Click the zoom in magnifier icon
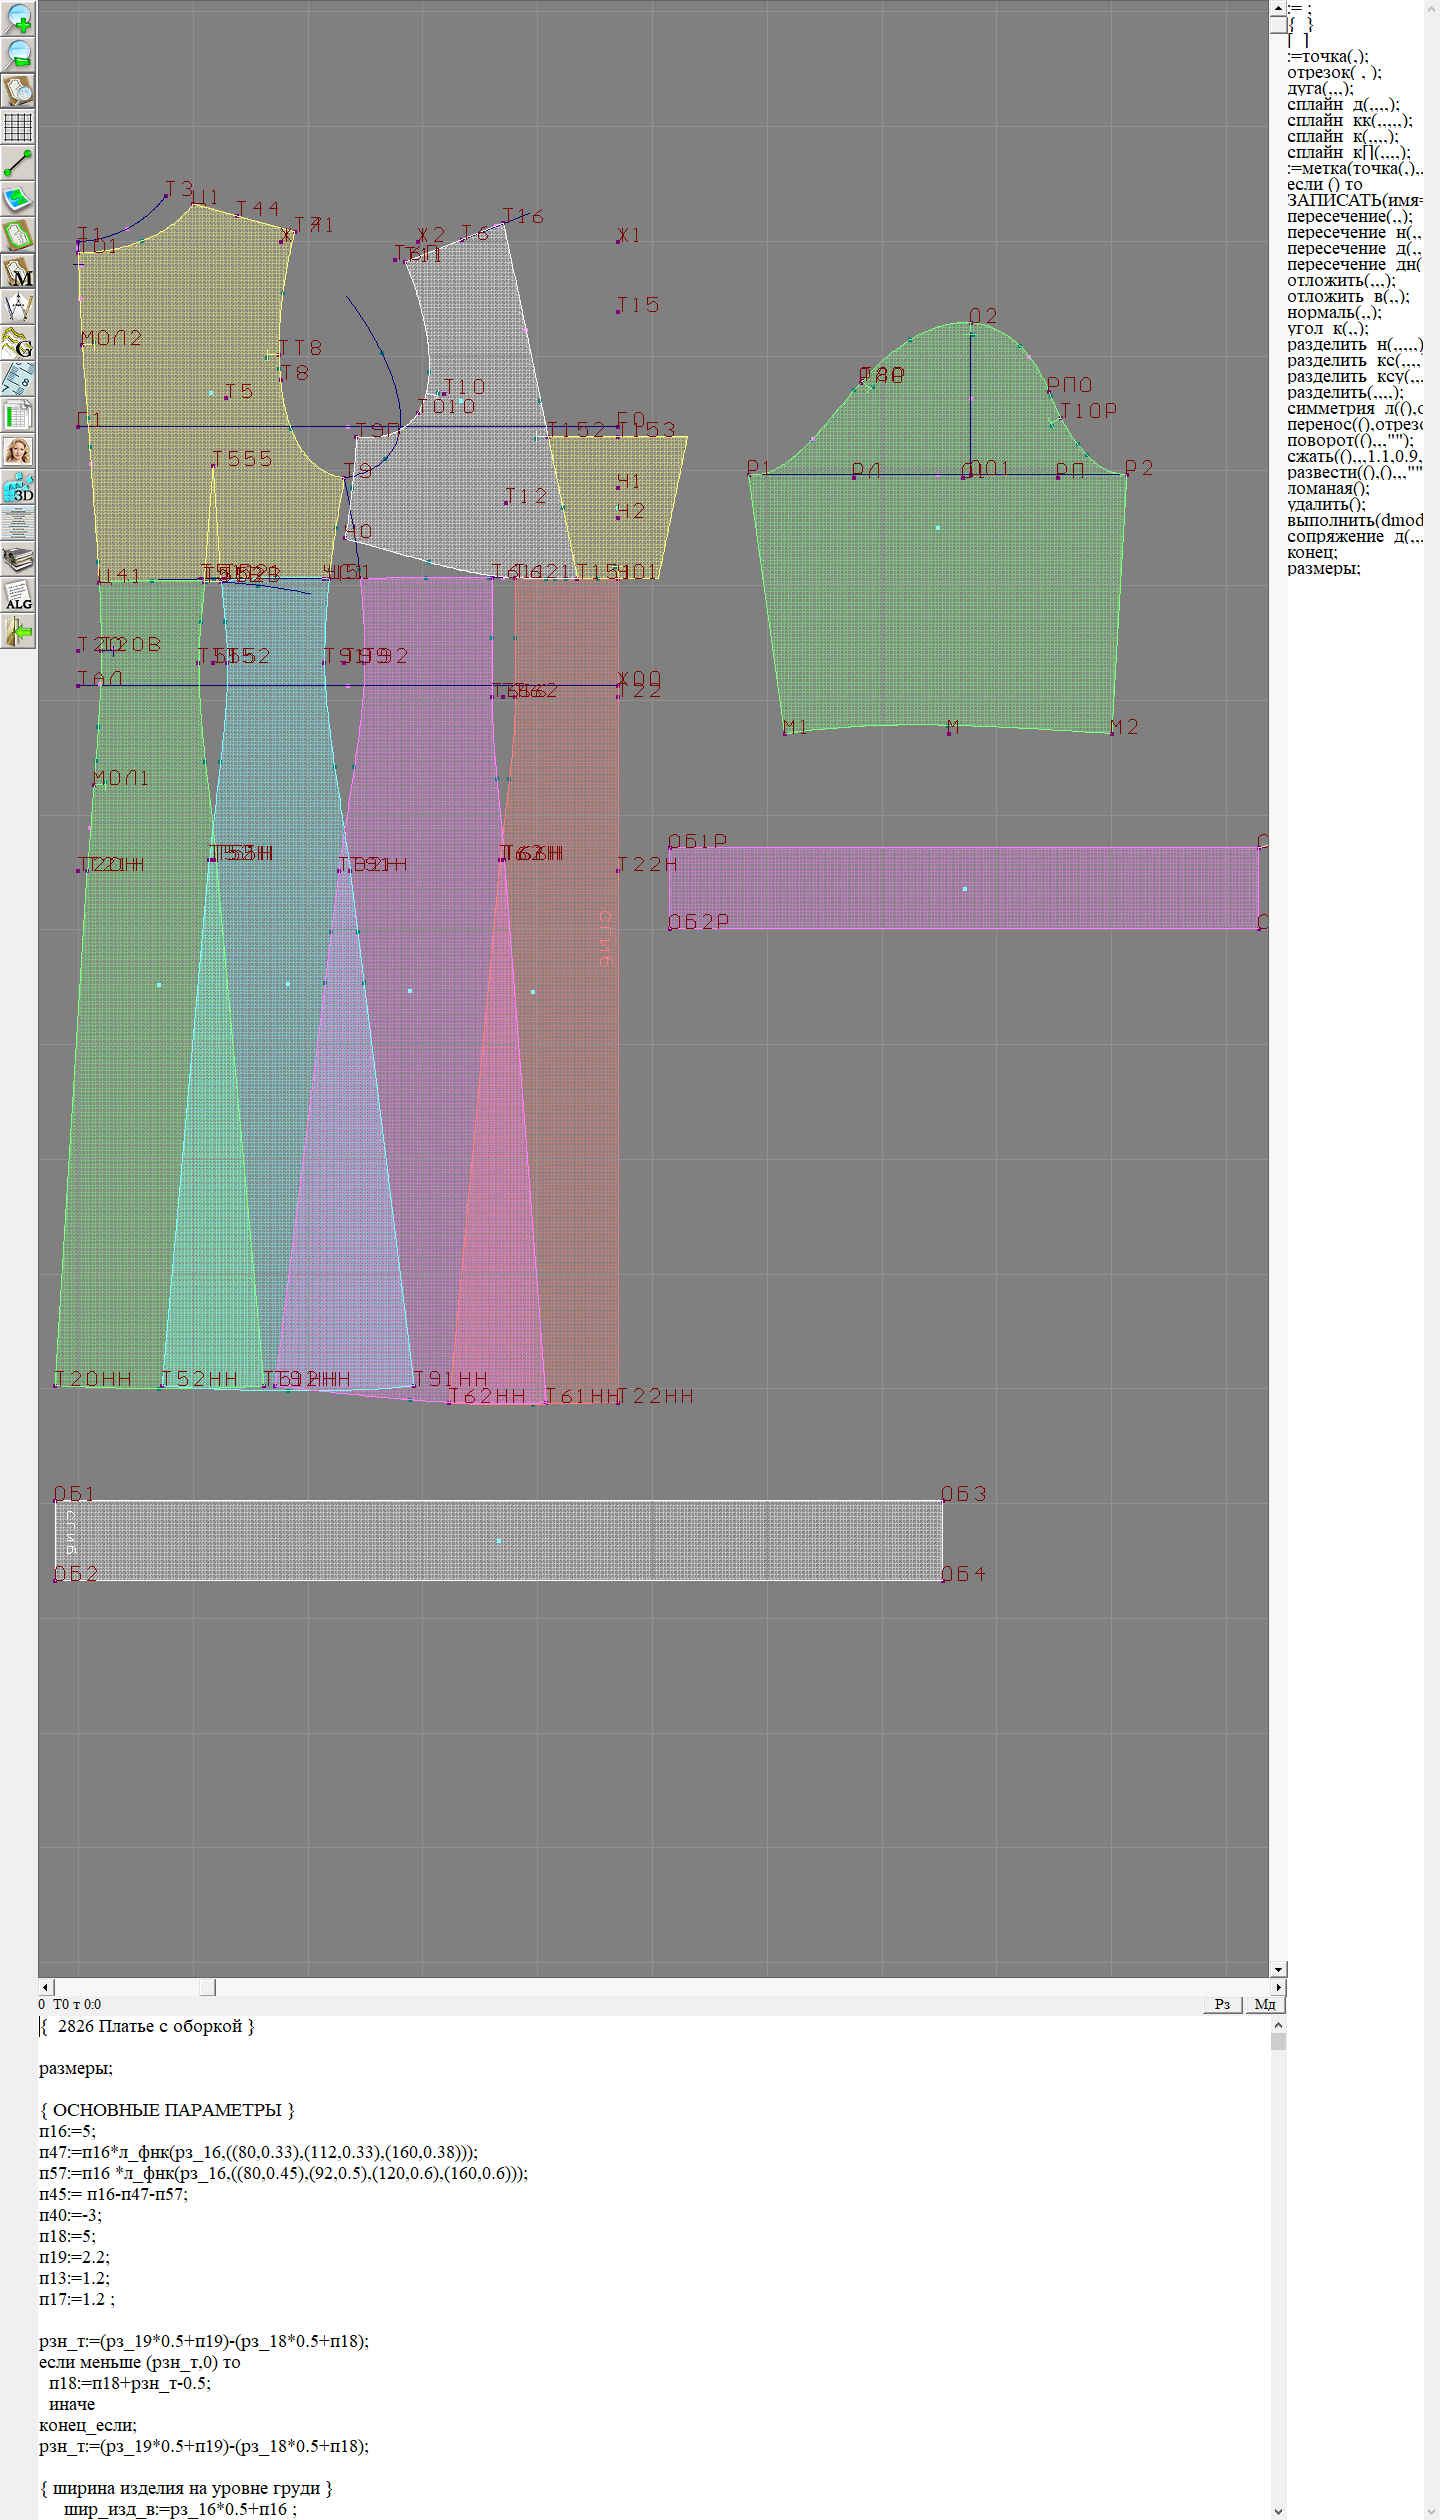Screen dimensions: 1440x2520 pyautogui.click(x=18, y=18)
